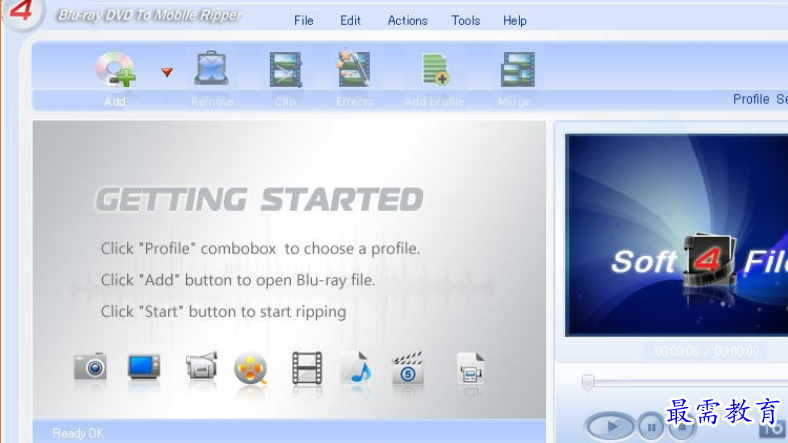Click the Merge toolbar icon

(517, 69)
